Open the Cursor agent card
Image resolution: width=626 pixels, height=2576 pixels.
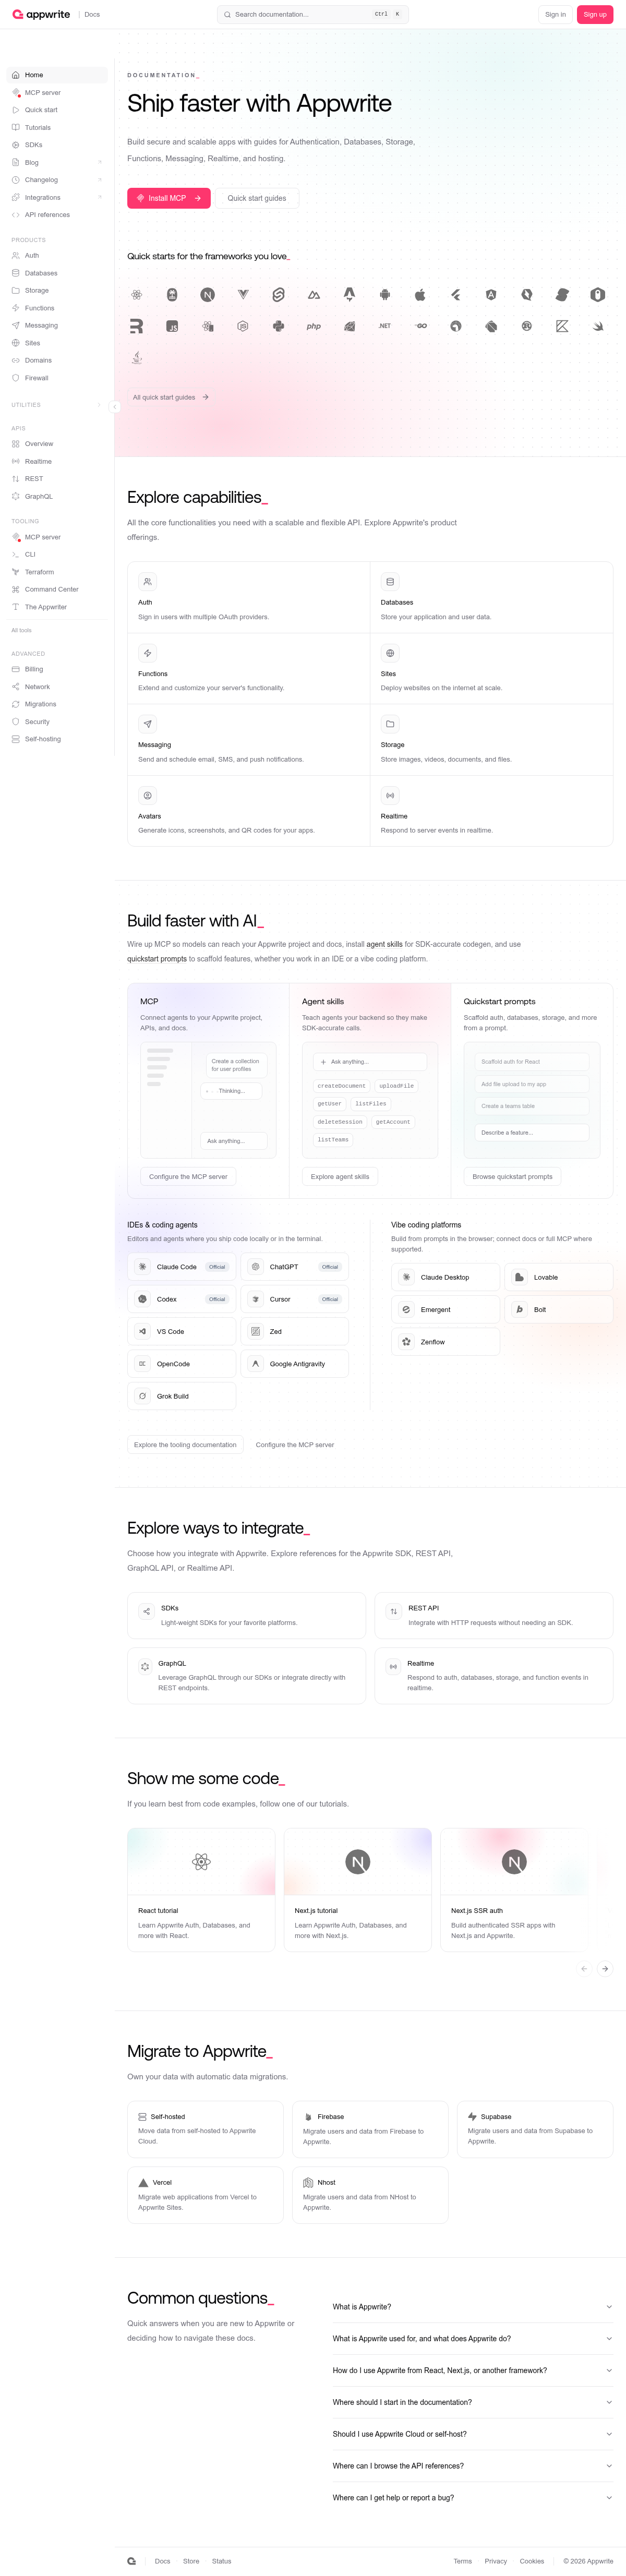tap(295, 1299)
